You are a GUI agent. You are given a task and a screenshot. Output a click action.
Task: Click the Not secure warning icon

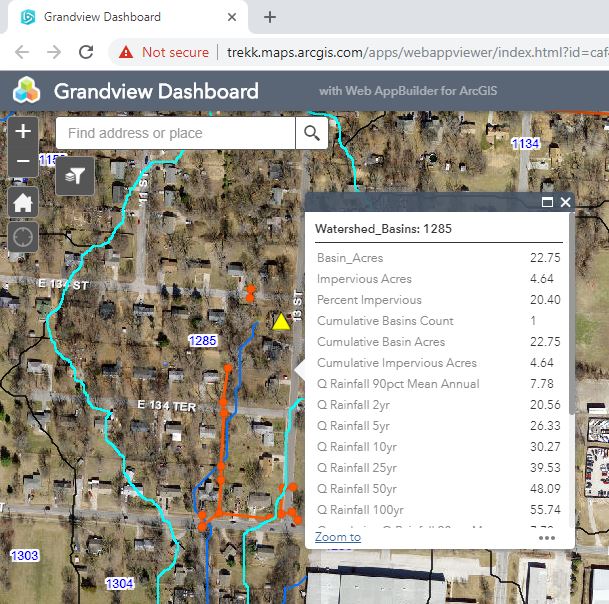click(126, 52)
